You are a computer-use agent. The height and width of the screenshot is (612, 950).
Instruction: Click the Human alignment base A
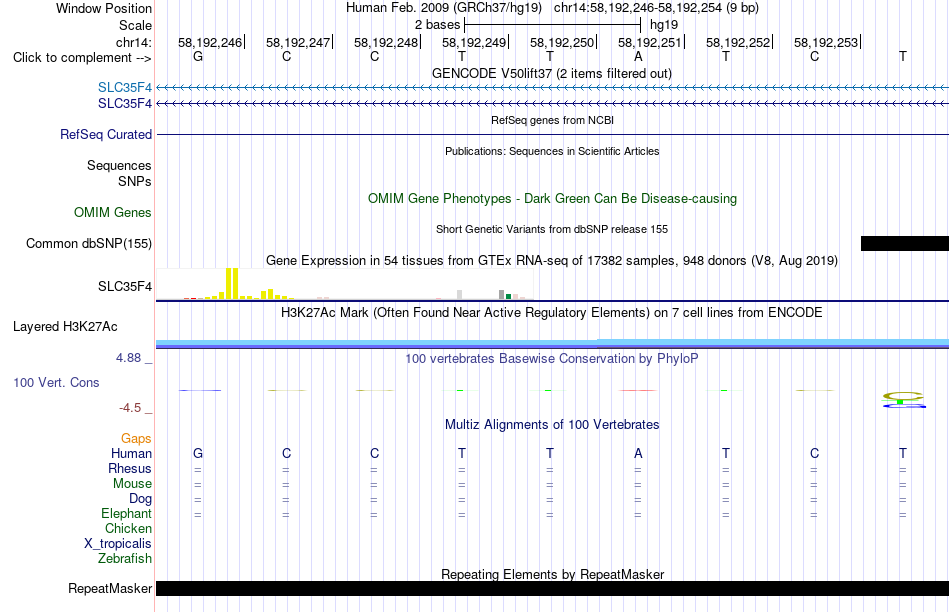(638, 453)
